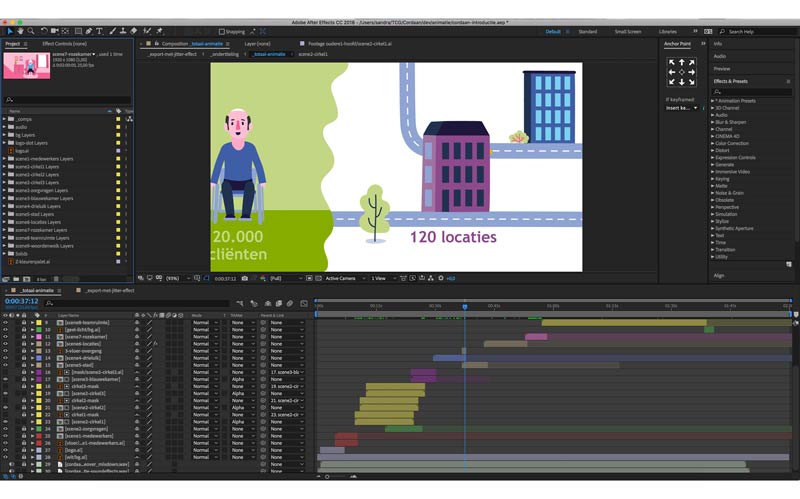800x499 pixels.
Task: Click the bottom-right anchor point arrow
Action: click(692, 82)
